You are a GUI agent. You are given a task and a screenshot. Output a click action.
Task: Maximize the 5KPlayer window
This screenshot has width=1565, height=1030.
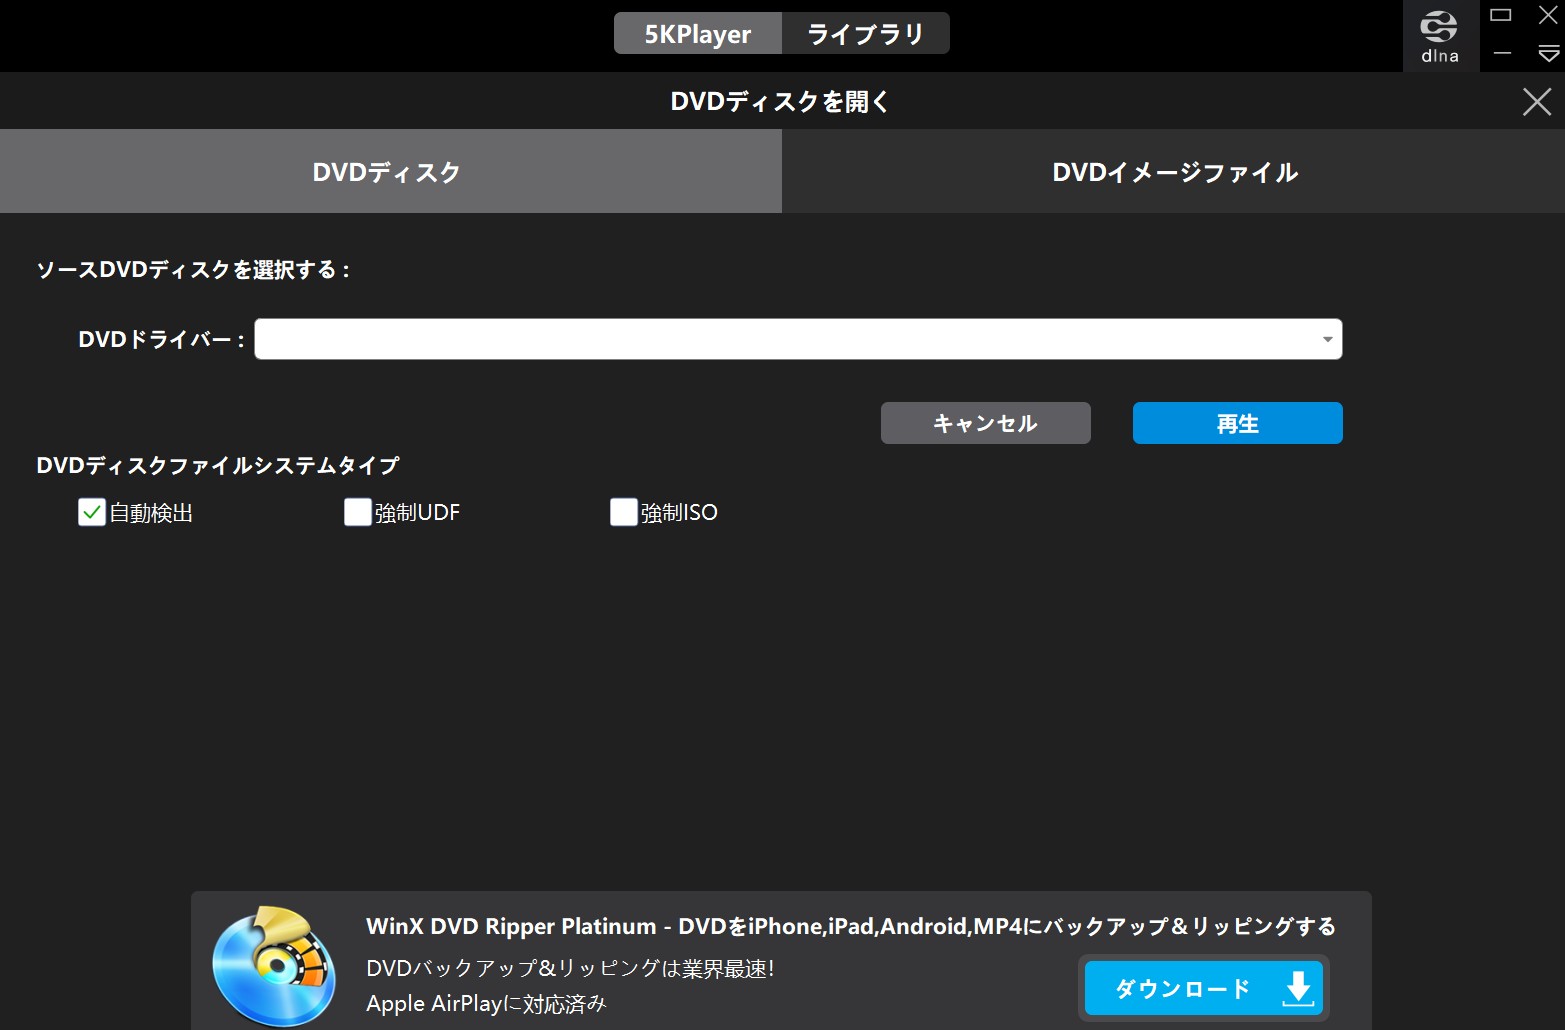point(1501,15)
